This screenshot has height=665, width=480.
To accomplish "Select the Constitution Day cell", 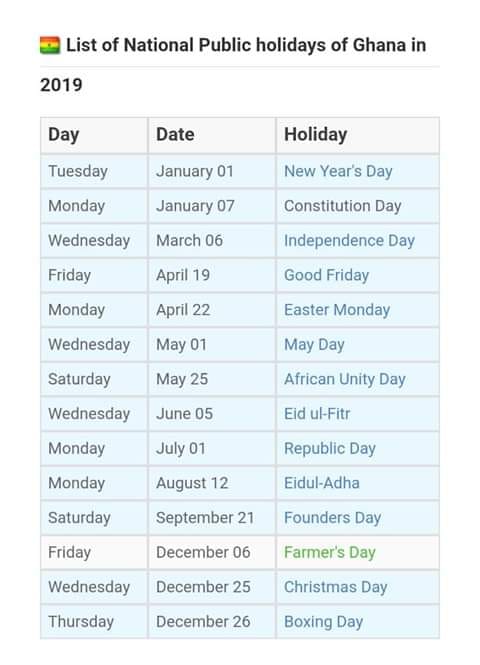I will (x=357, y=206).
